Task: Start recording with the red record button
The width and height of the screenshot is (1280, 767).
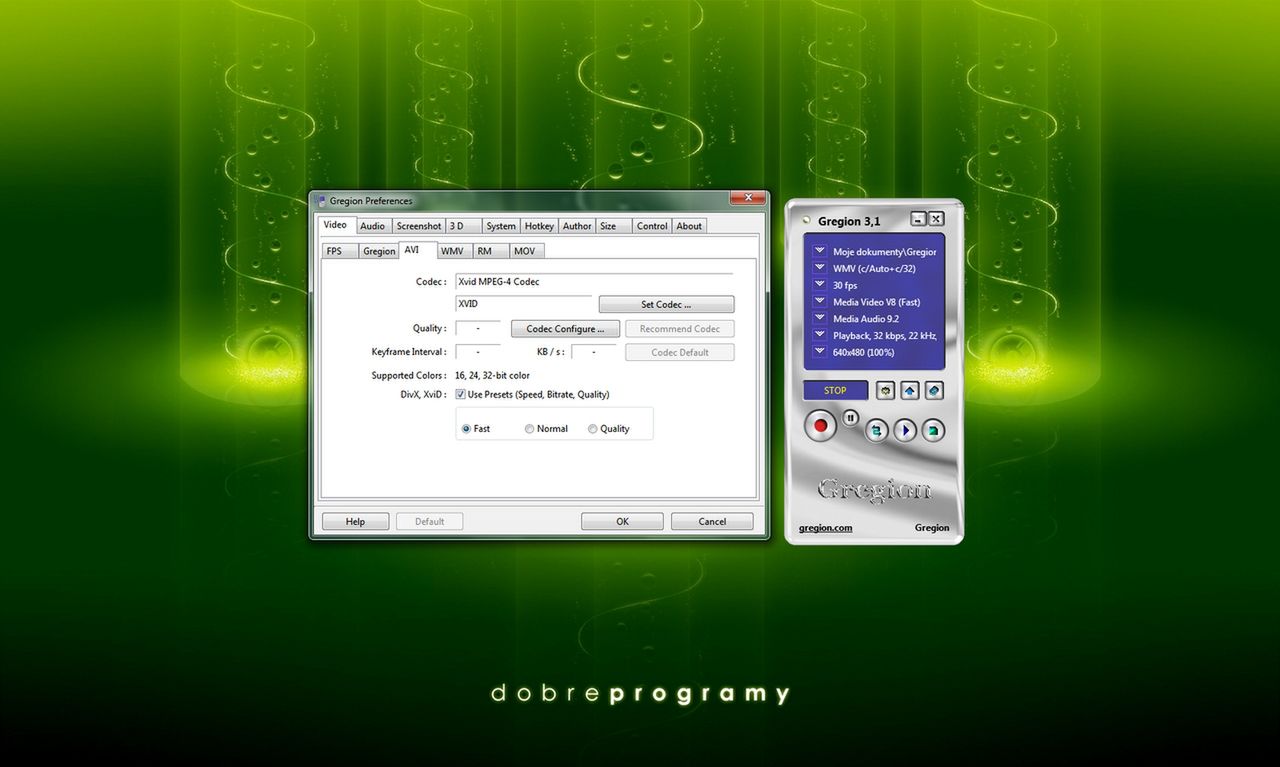Action: [x=822, y=425]
